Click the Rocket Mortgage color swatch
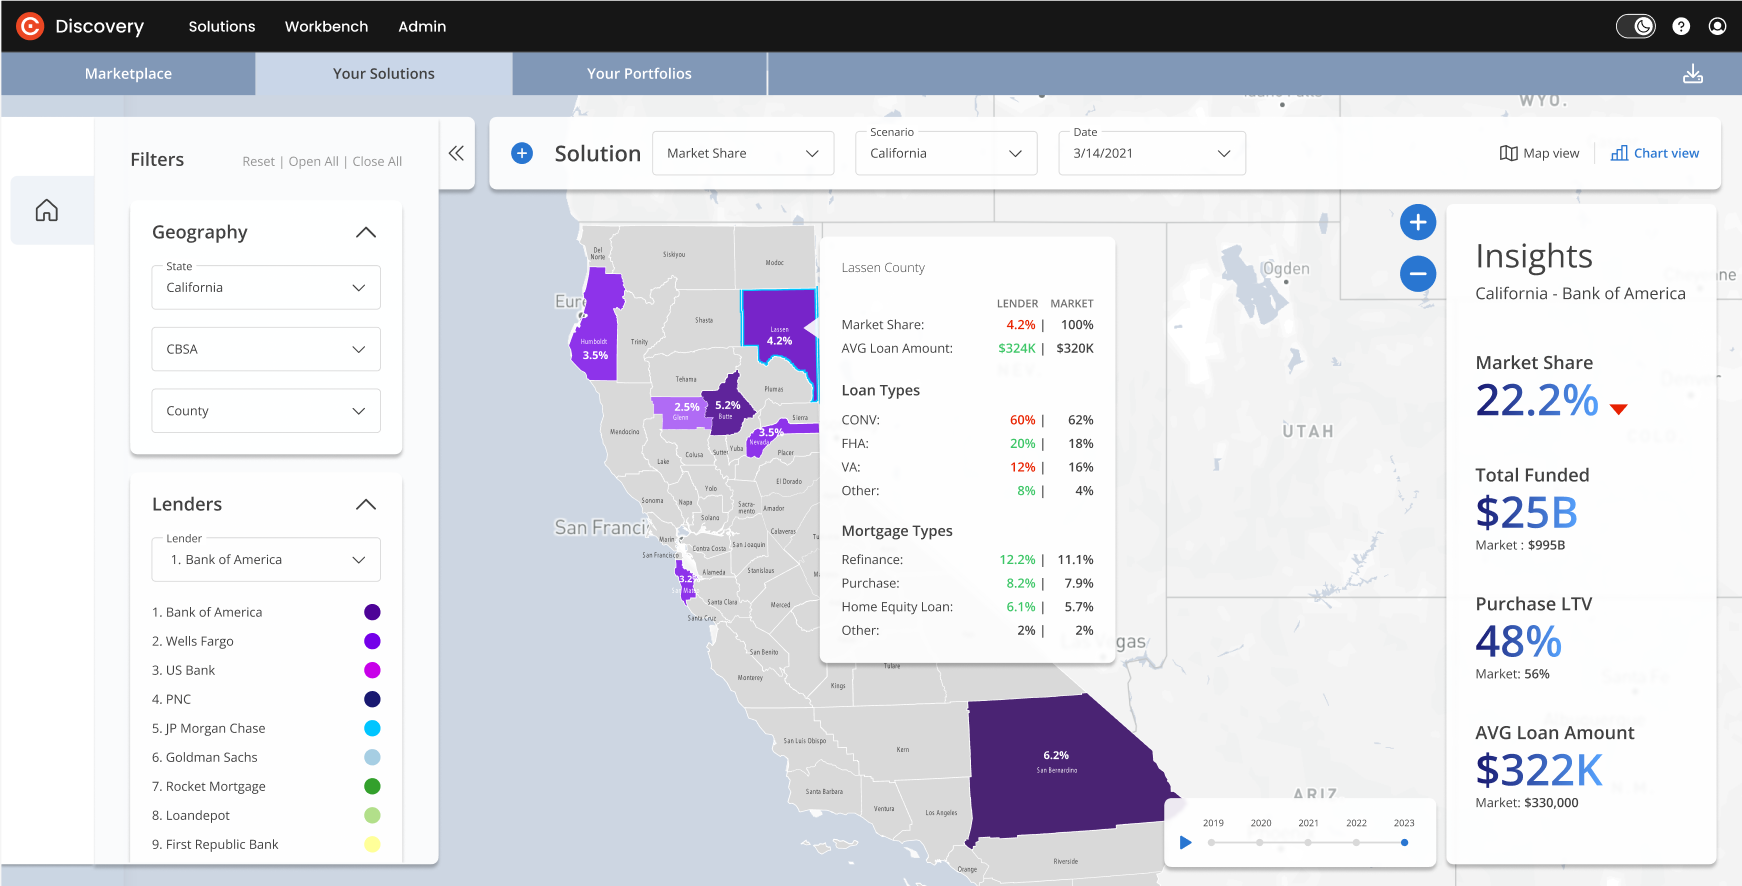This screenshot has width=1742, height=886. pyautogui.click(x=372, y=786)
